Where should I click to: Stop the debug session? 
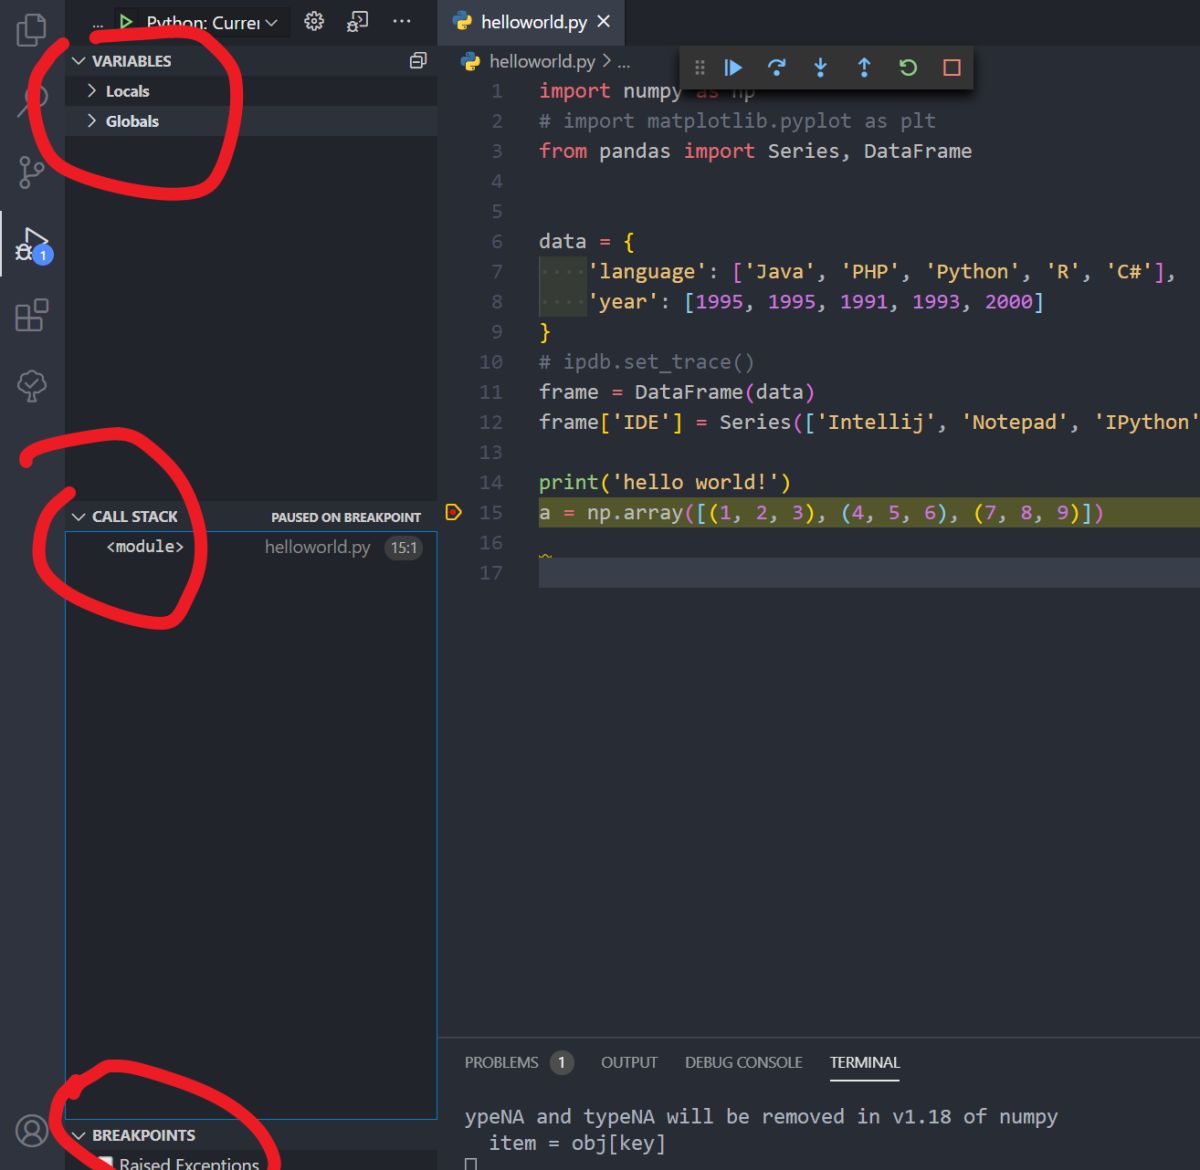tap(952, 67)
